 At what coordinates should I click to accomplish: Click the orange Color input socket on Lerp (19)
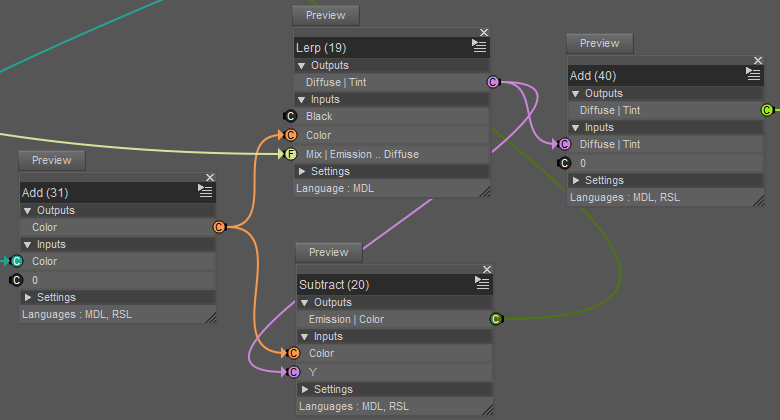291,135
